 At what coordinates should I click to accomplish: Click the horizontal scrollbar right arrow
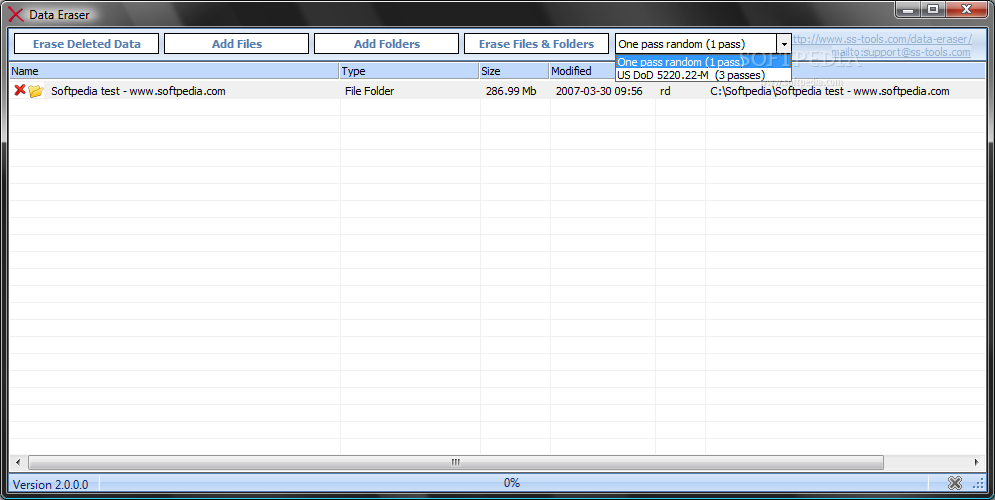pyautogui.click(x=977, y=462)
